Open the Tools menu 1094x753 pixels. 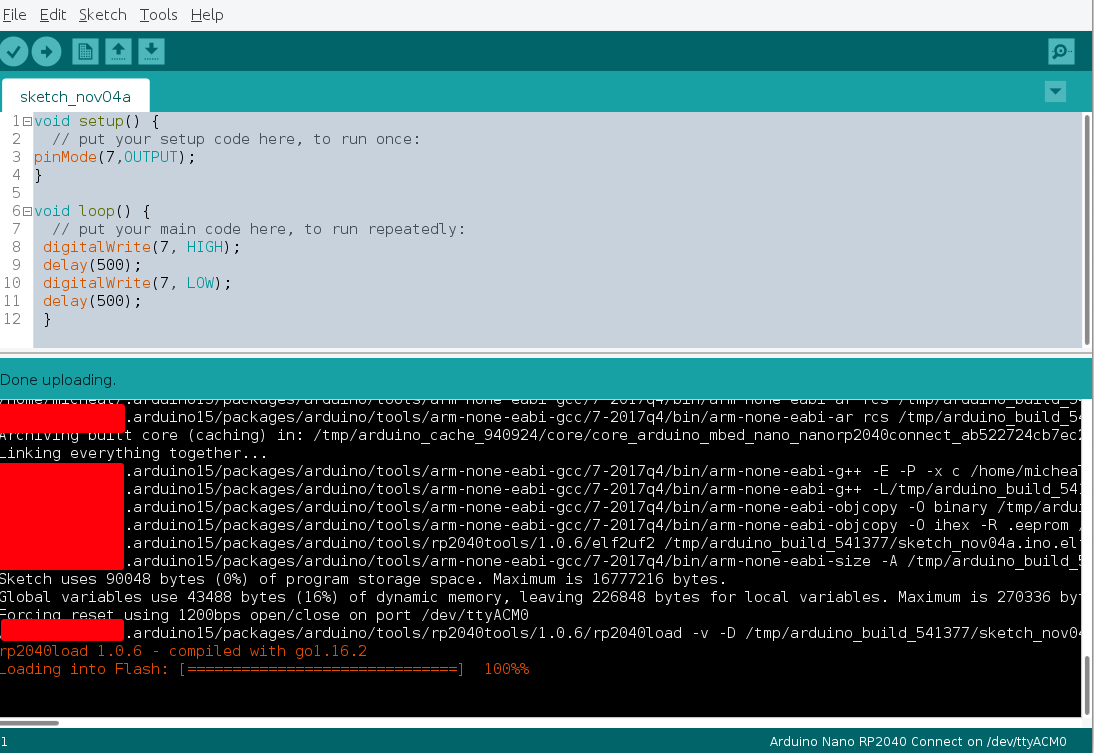coord(158,14)
